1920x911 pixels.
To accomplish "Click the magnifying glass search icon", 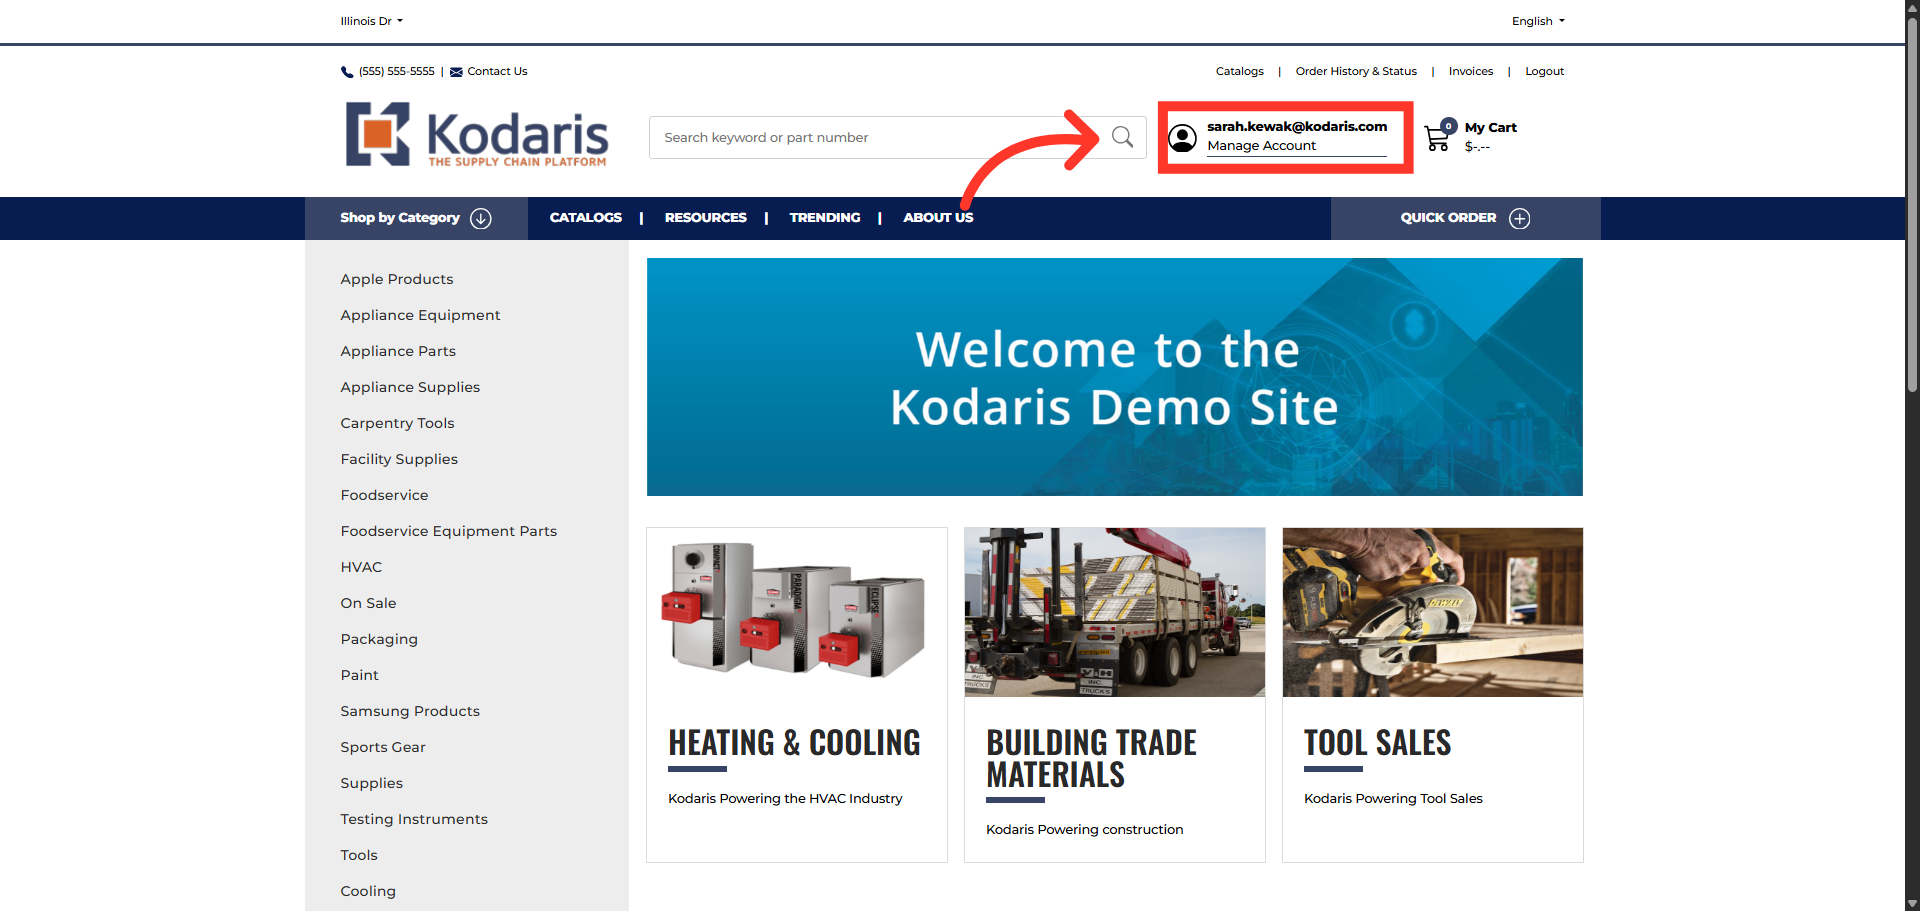I will pyautogui.click(x=1122, y=137).
